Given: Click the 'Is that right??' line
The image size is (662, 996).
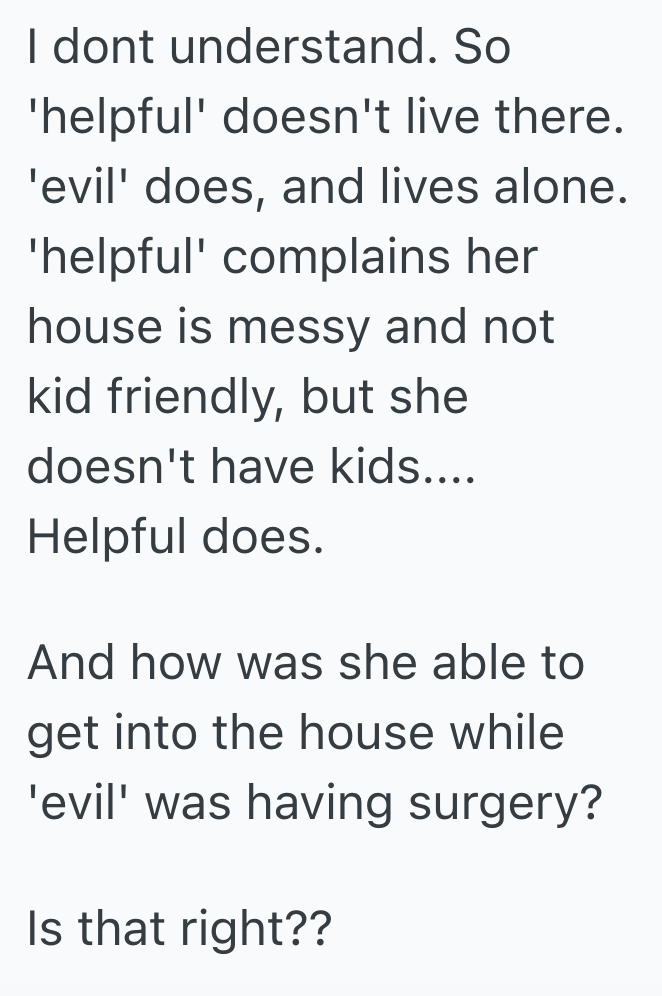Looking at the screenshot, I should coord(179,928).
